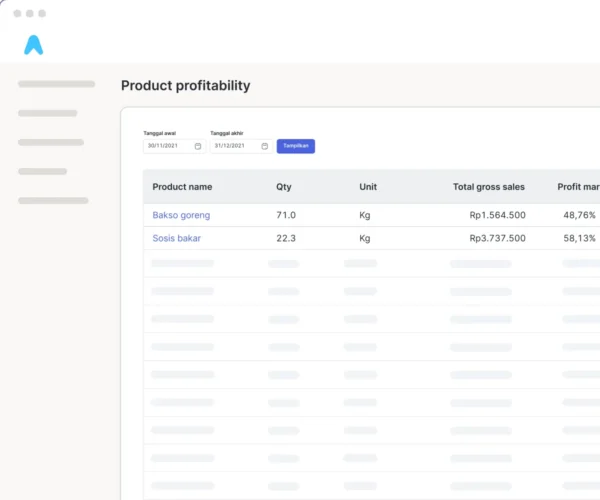Select Kg unit in Sosis bakar row
This screenshot has width=600, height=500.
coord(365,239)
